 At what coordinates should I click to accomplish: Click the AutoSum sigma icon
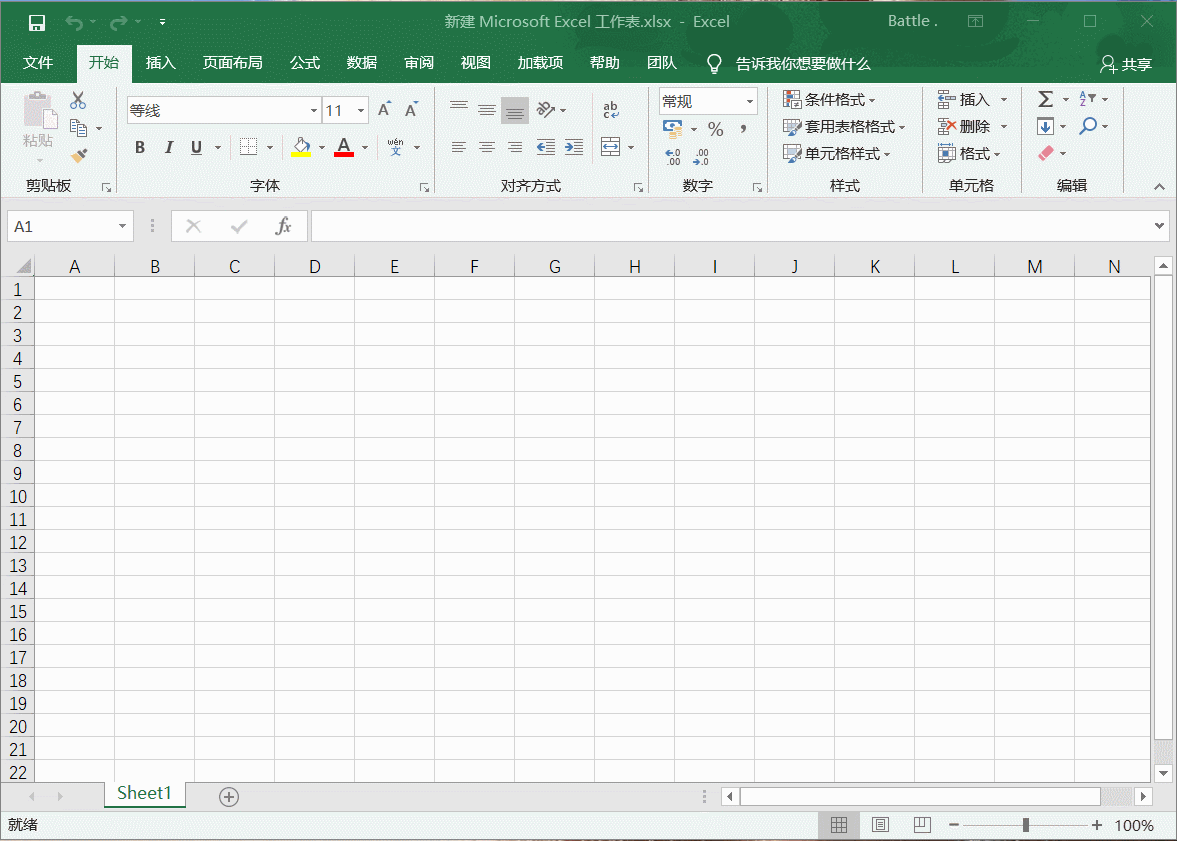tap(1046, 99)
